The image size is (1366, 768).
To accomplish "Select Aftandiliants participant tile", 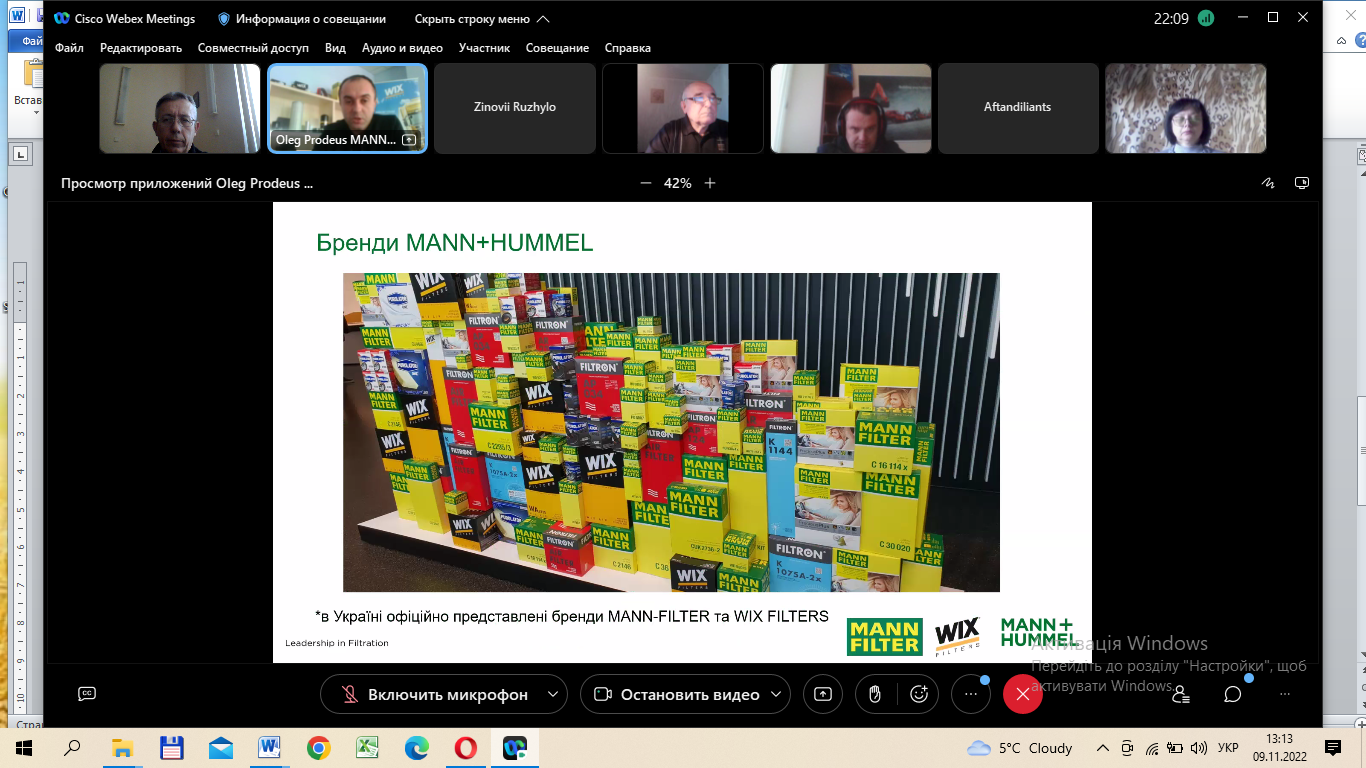I will [x=1018, y=108].
